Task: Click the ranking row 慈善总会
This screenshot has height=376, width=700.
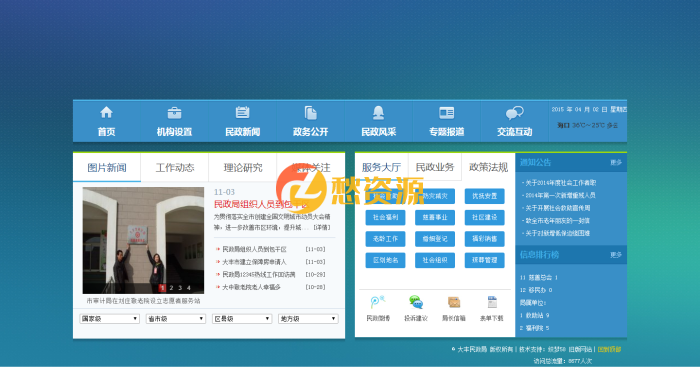Action: 539,277
